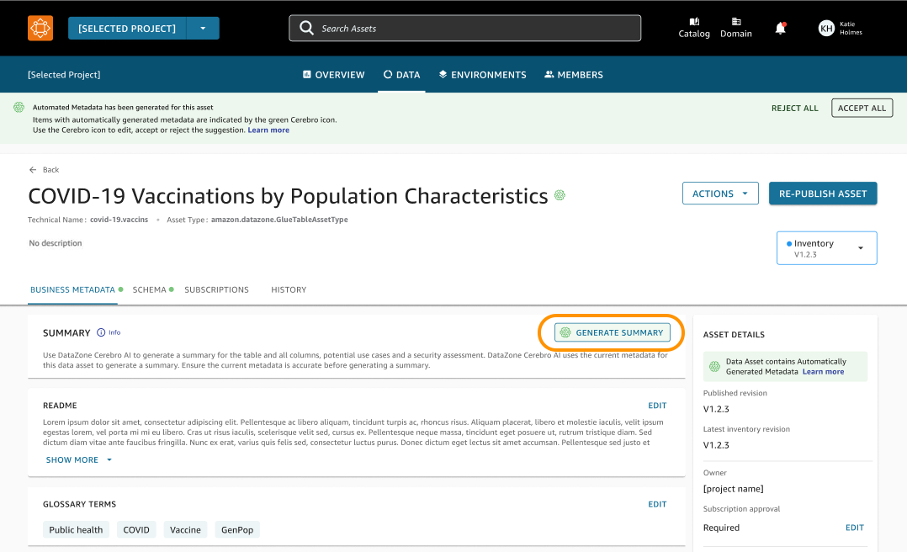This screenshot has width=908, height=552.
Task: Click Reject All in the banner
Action: [x=794, y=108]
